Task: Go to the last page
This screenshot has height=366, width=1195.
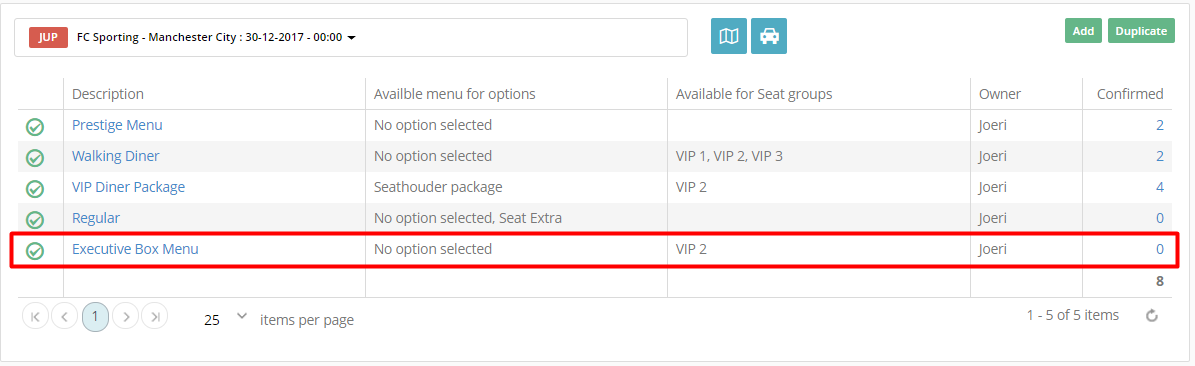Action: (155, 316)
